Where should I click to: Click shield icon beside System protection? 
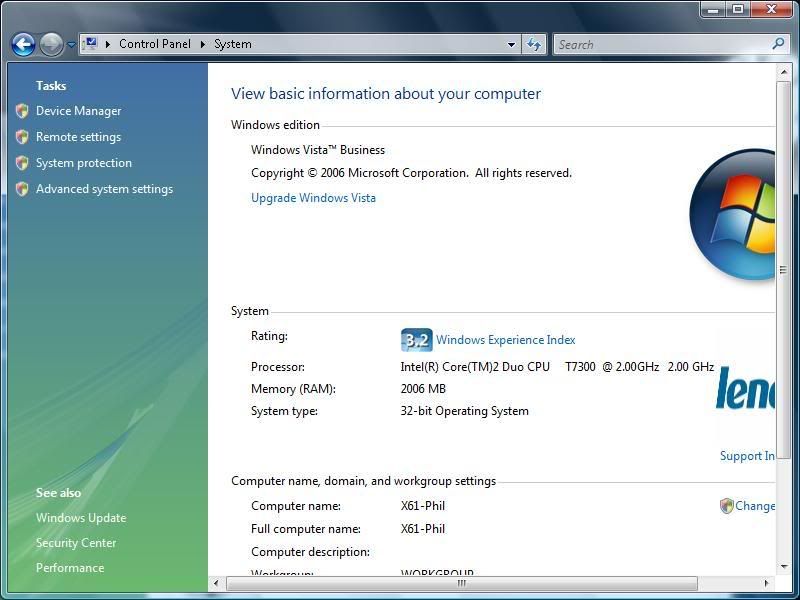point(22,163)
